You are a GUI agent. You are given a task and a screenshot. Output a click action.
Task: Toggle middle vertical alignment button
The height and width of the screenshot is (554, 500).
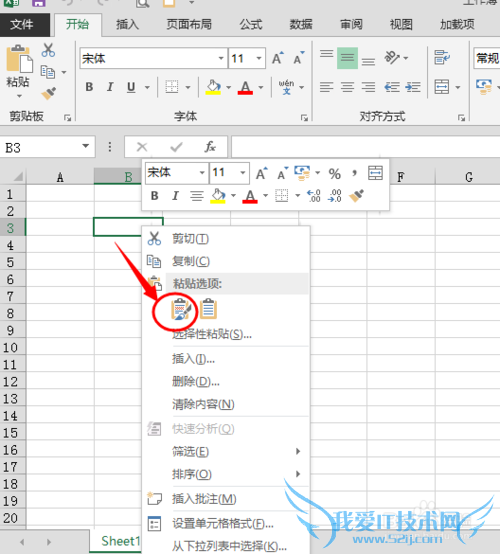click(347, 58)
